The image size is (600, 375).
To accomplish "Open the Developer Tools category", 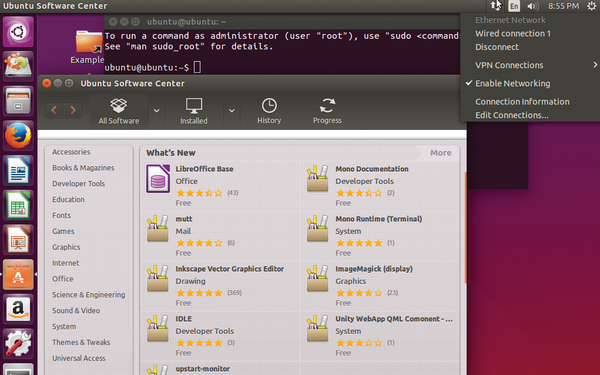I will pos(78,184).
